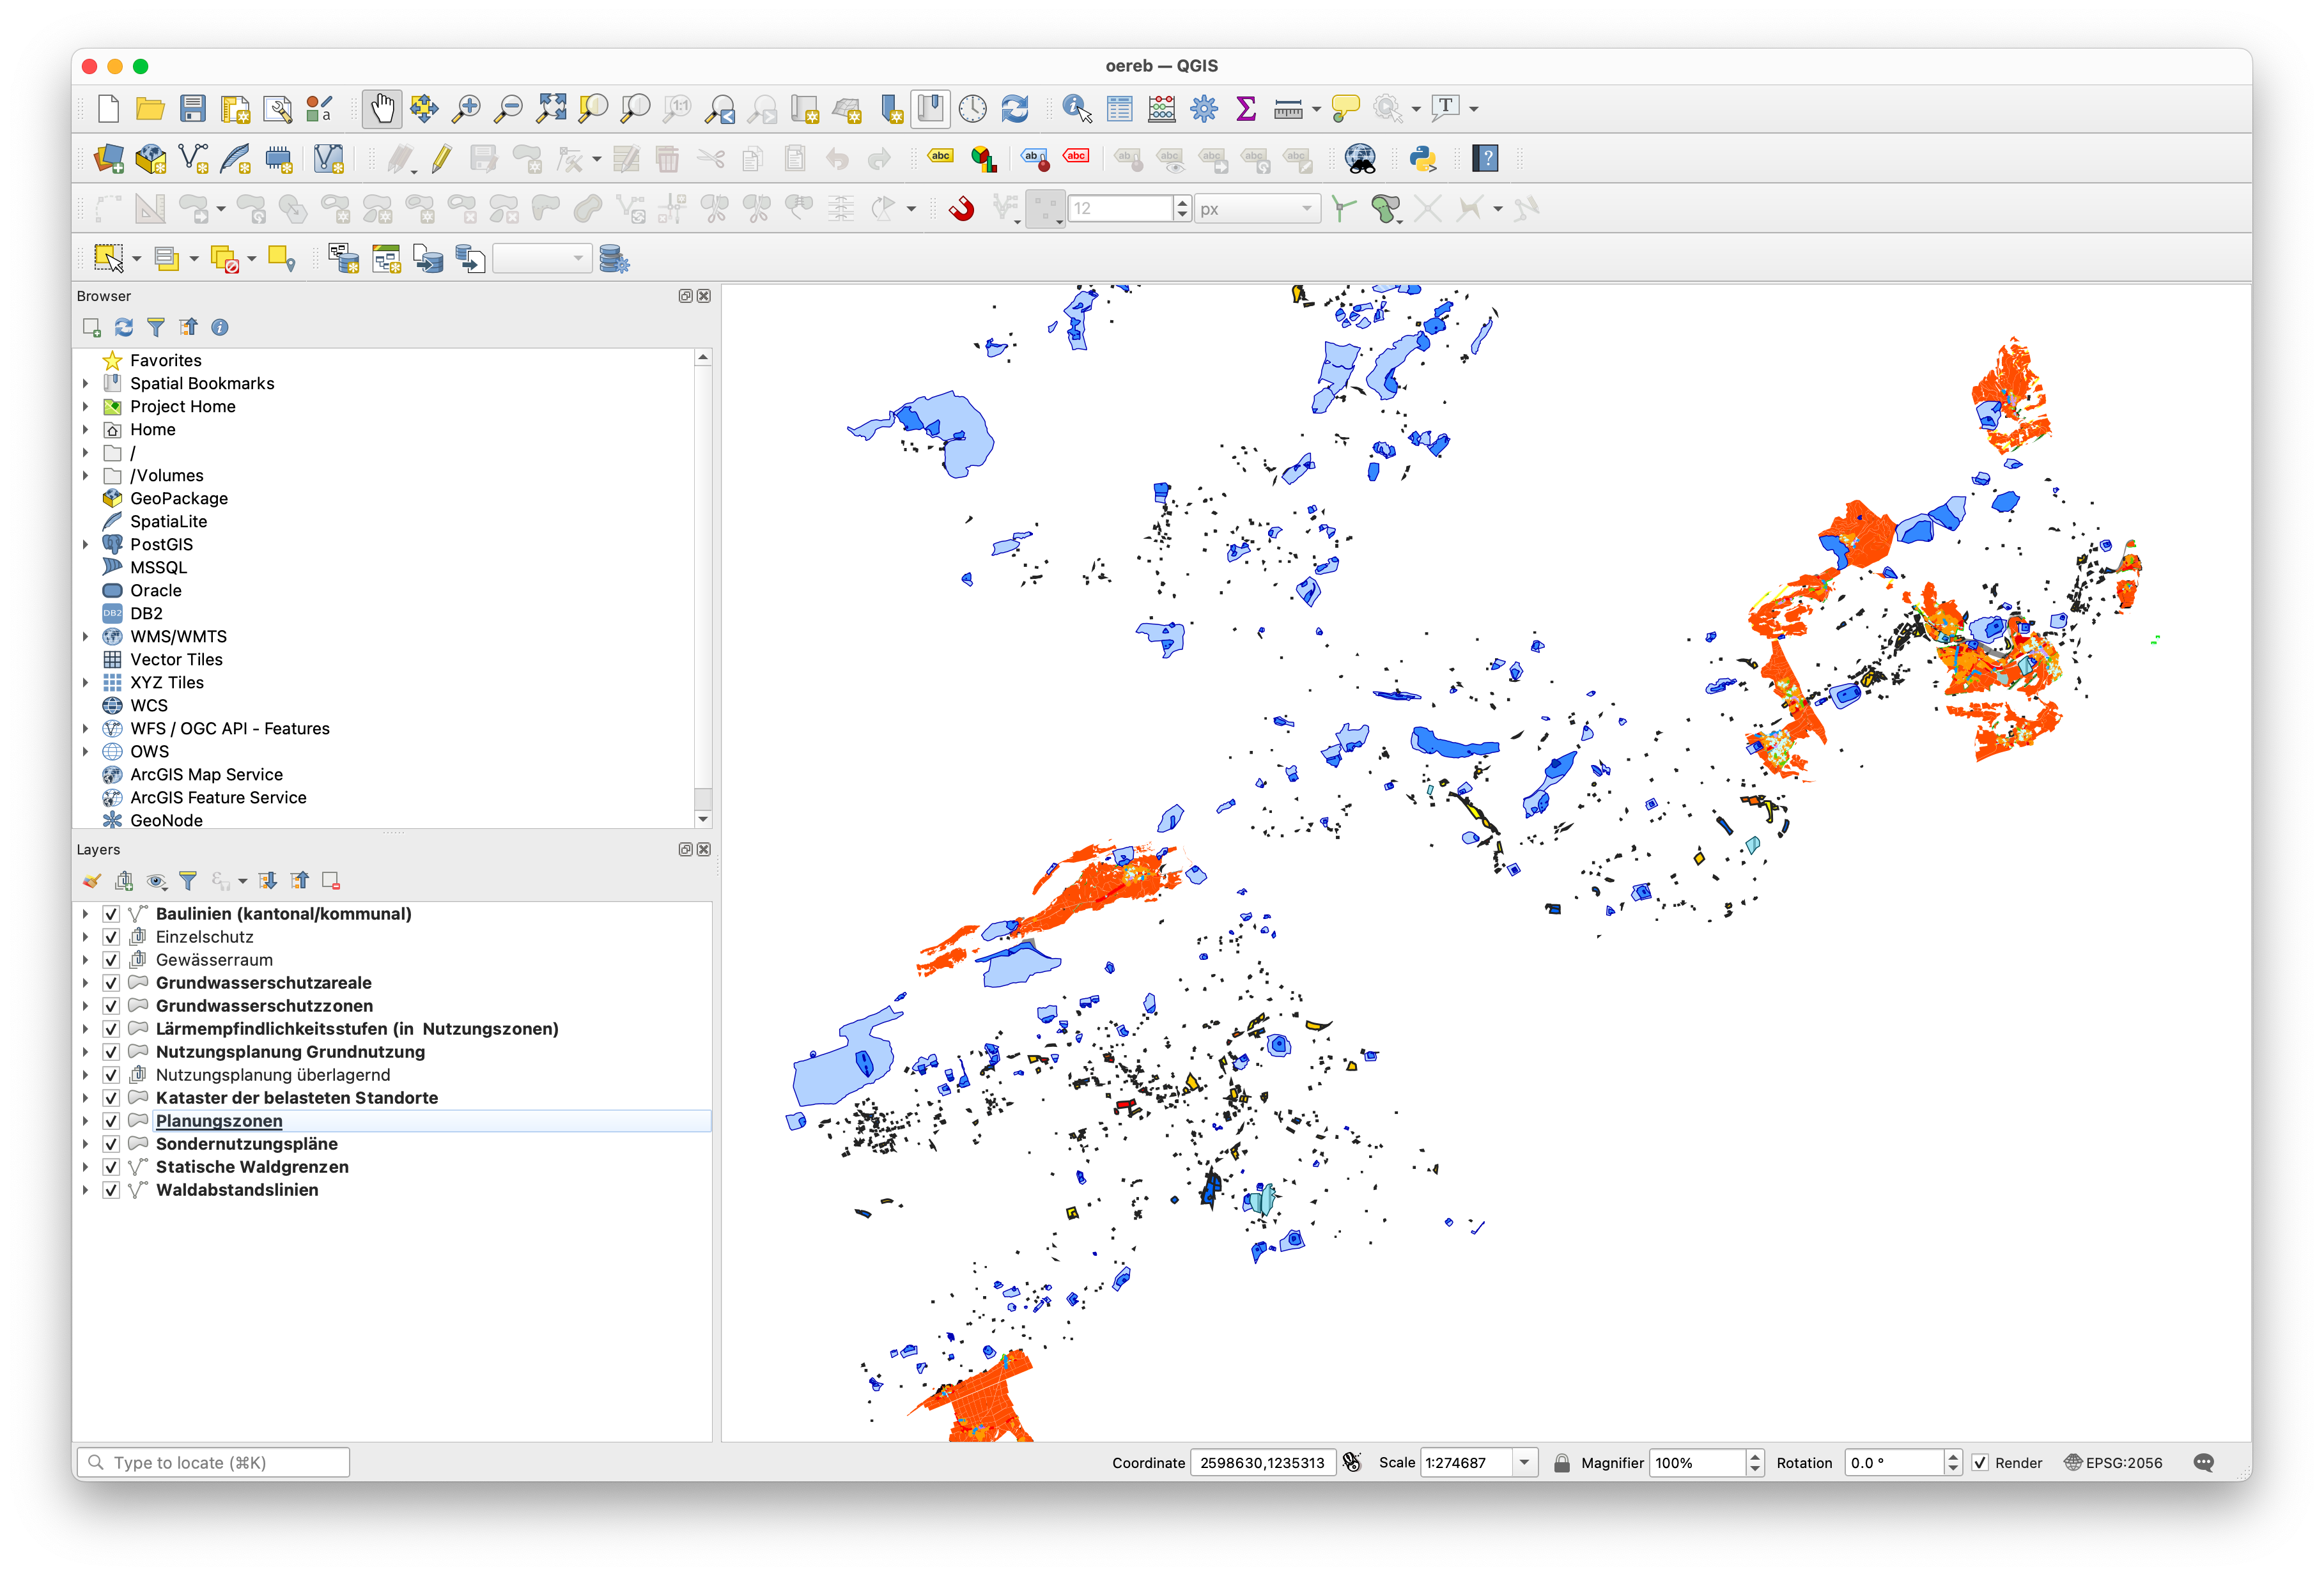Expand the Waldabstandslinien layer
Viewport: 2324px width, 1576px height.
click(86, 1190)
